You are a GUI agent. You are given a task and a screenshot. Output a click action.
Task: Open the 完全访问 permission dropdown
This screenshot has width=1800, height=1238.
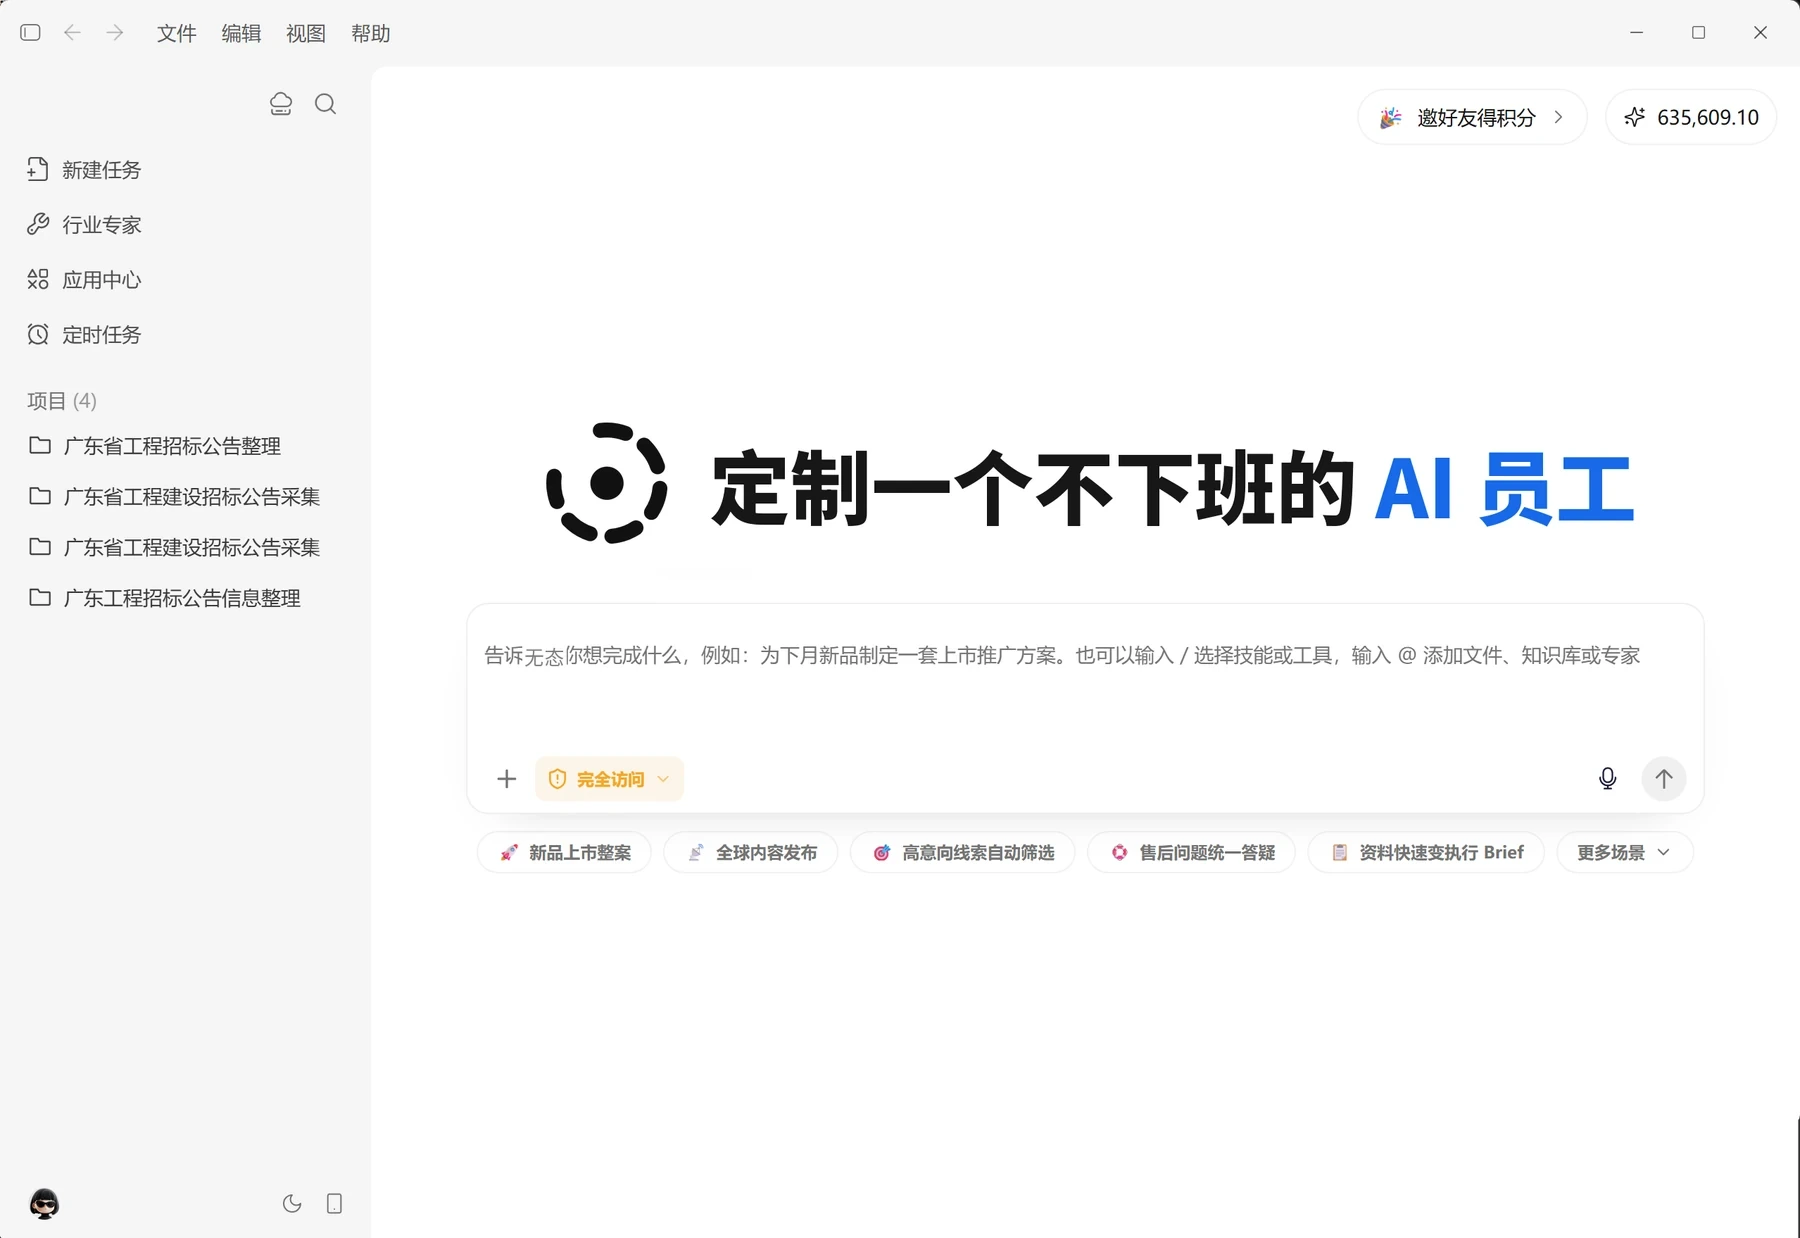(x=609, y=779)
